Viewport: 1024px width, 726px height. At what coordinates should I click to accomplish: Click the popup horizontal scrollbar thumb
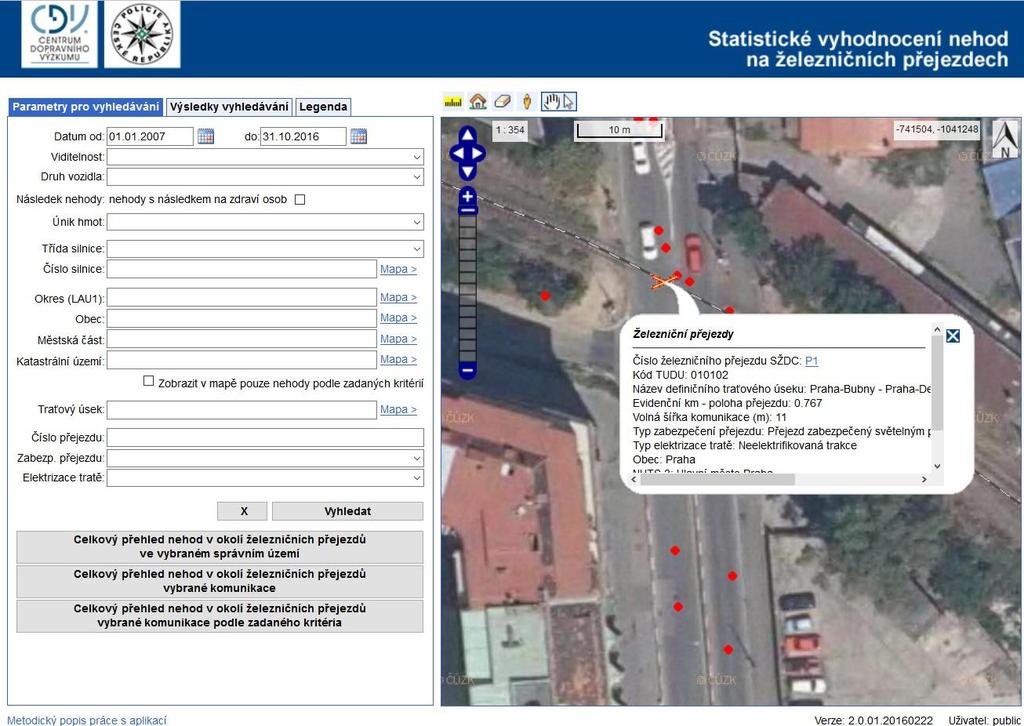pyautogui.click(x=717, y=479)
